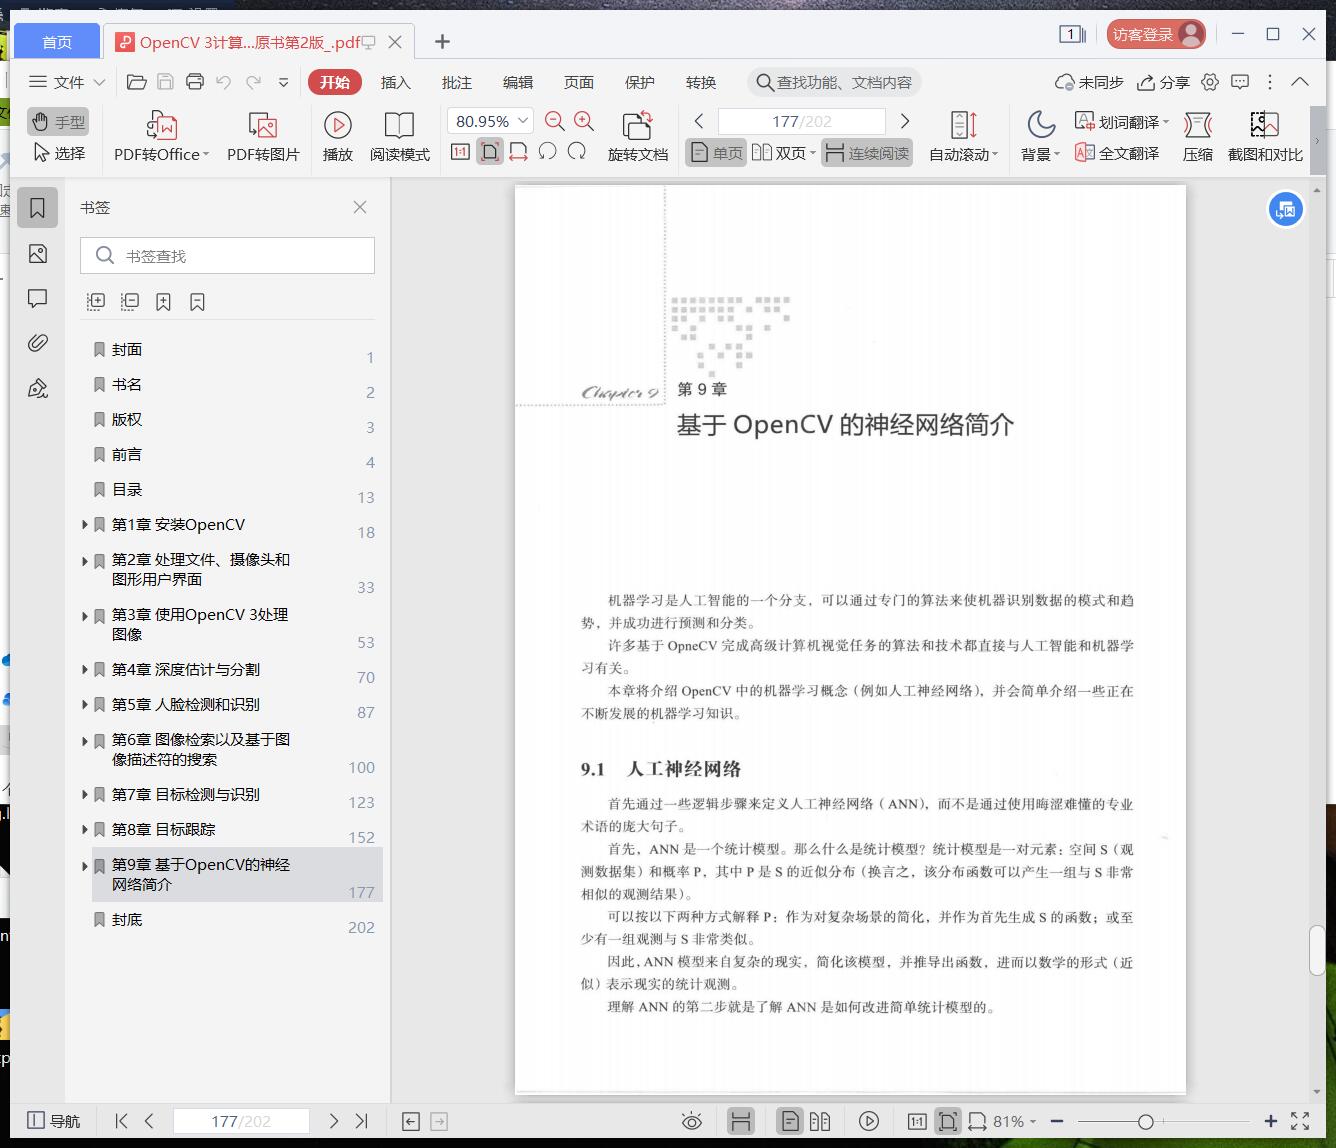This screenshot has height=1148, width=1336.
Task: Click the 查找功能、文档内容 search box
Action: (x=834, y=82)
